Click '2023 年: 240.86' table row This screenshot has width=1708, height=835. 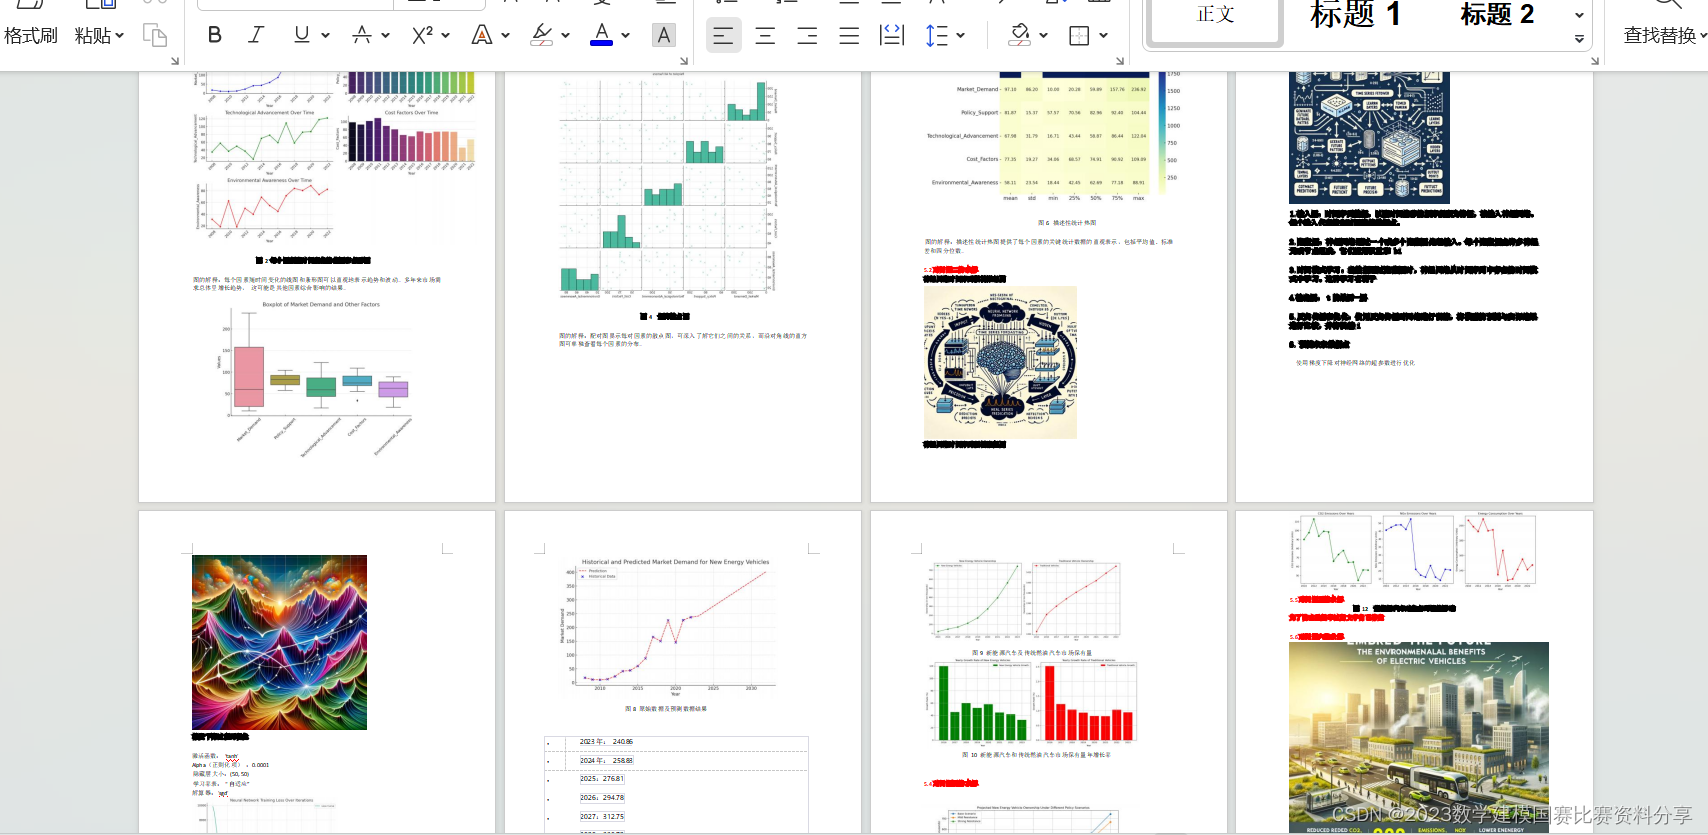[x=676, y=742]
